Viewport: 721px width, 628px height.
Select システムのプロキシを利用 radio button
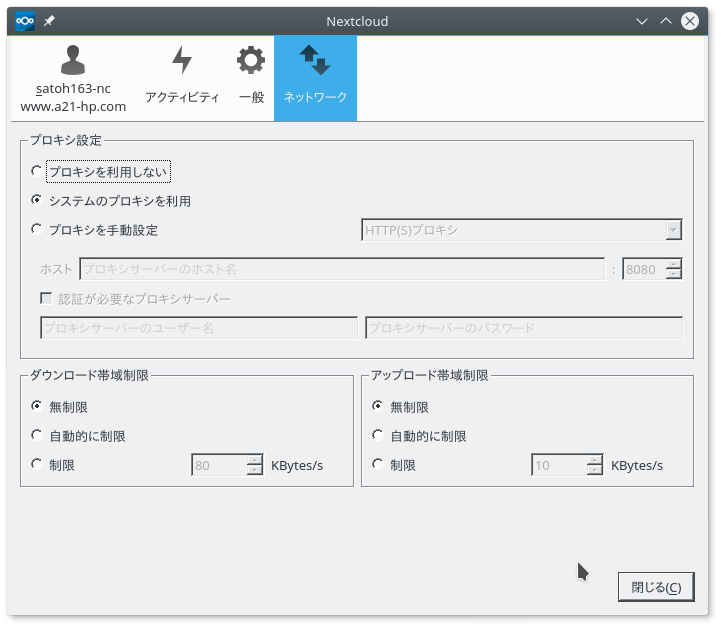(x=37, y=200)
